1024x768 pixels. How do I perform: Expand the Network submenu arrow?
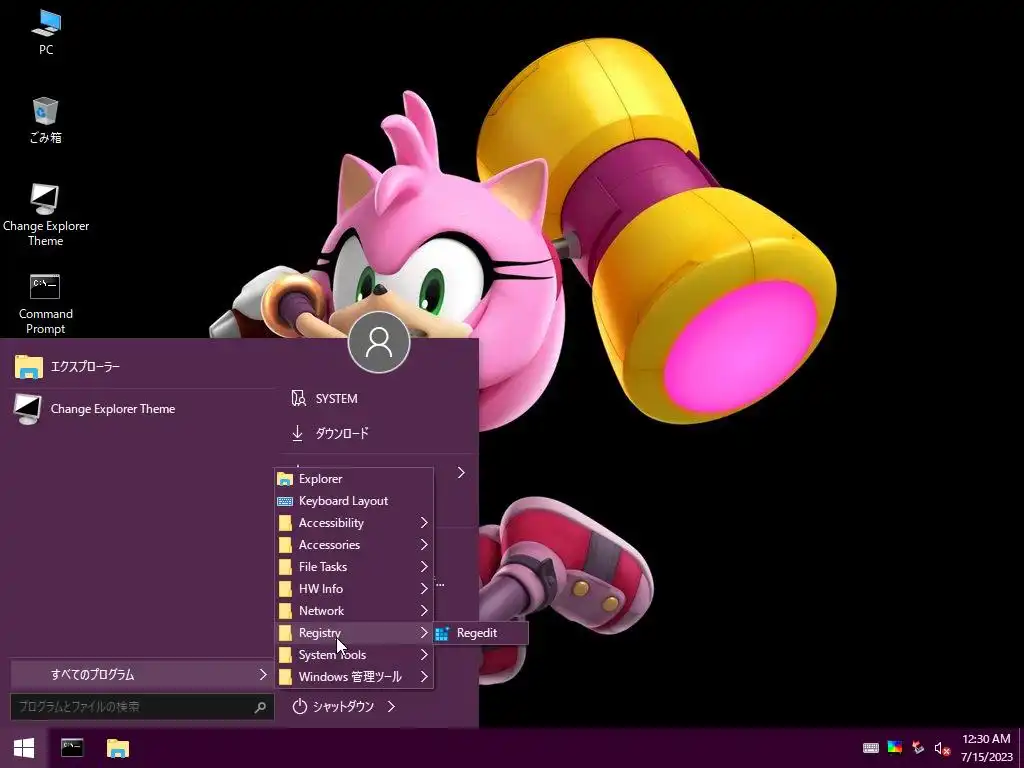click(424, 611)
